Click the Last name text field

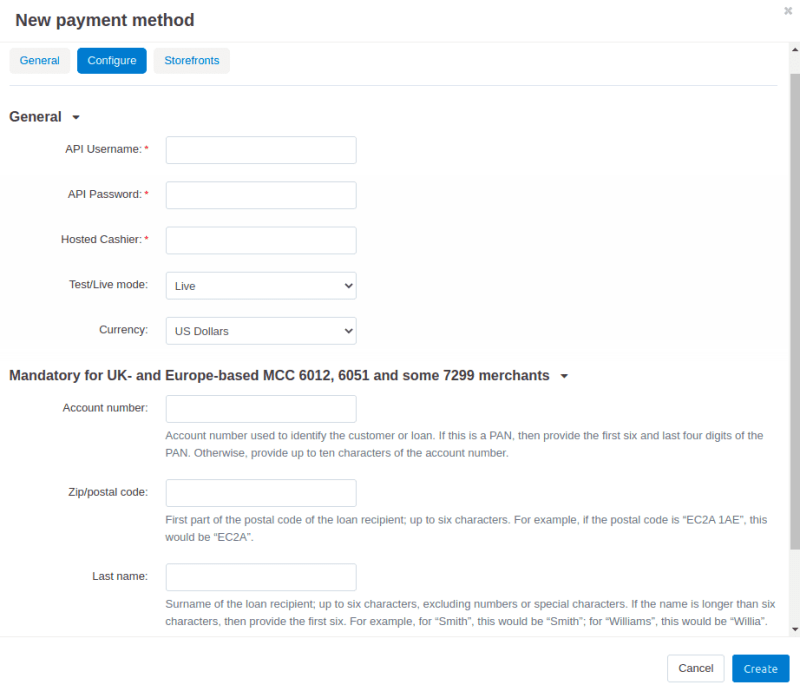(261, 577)
